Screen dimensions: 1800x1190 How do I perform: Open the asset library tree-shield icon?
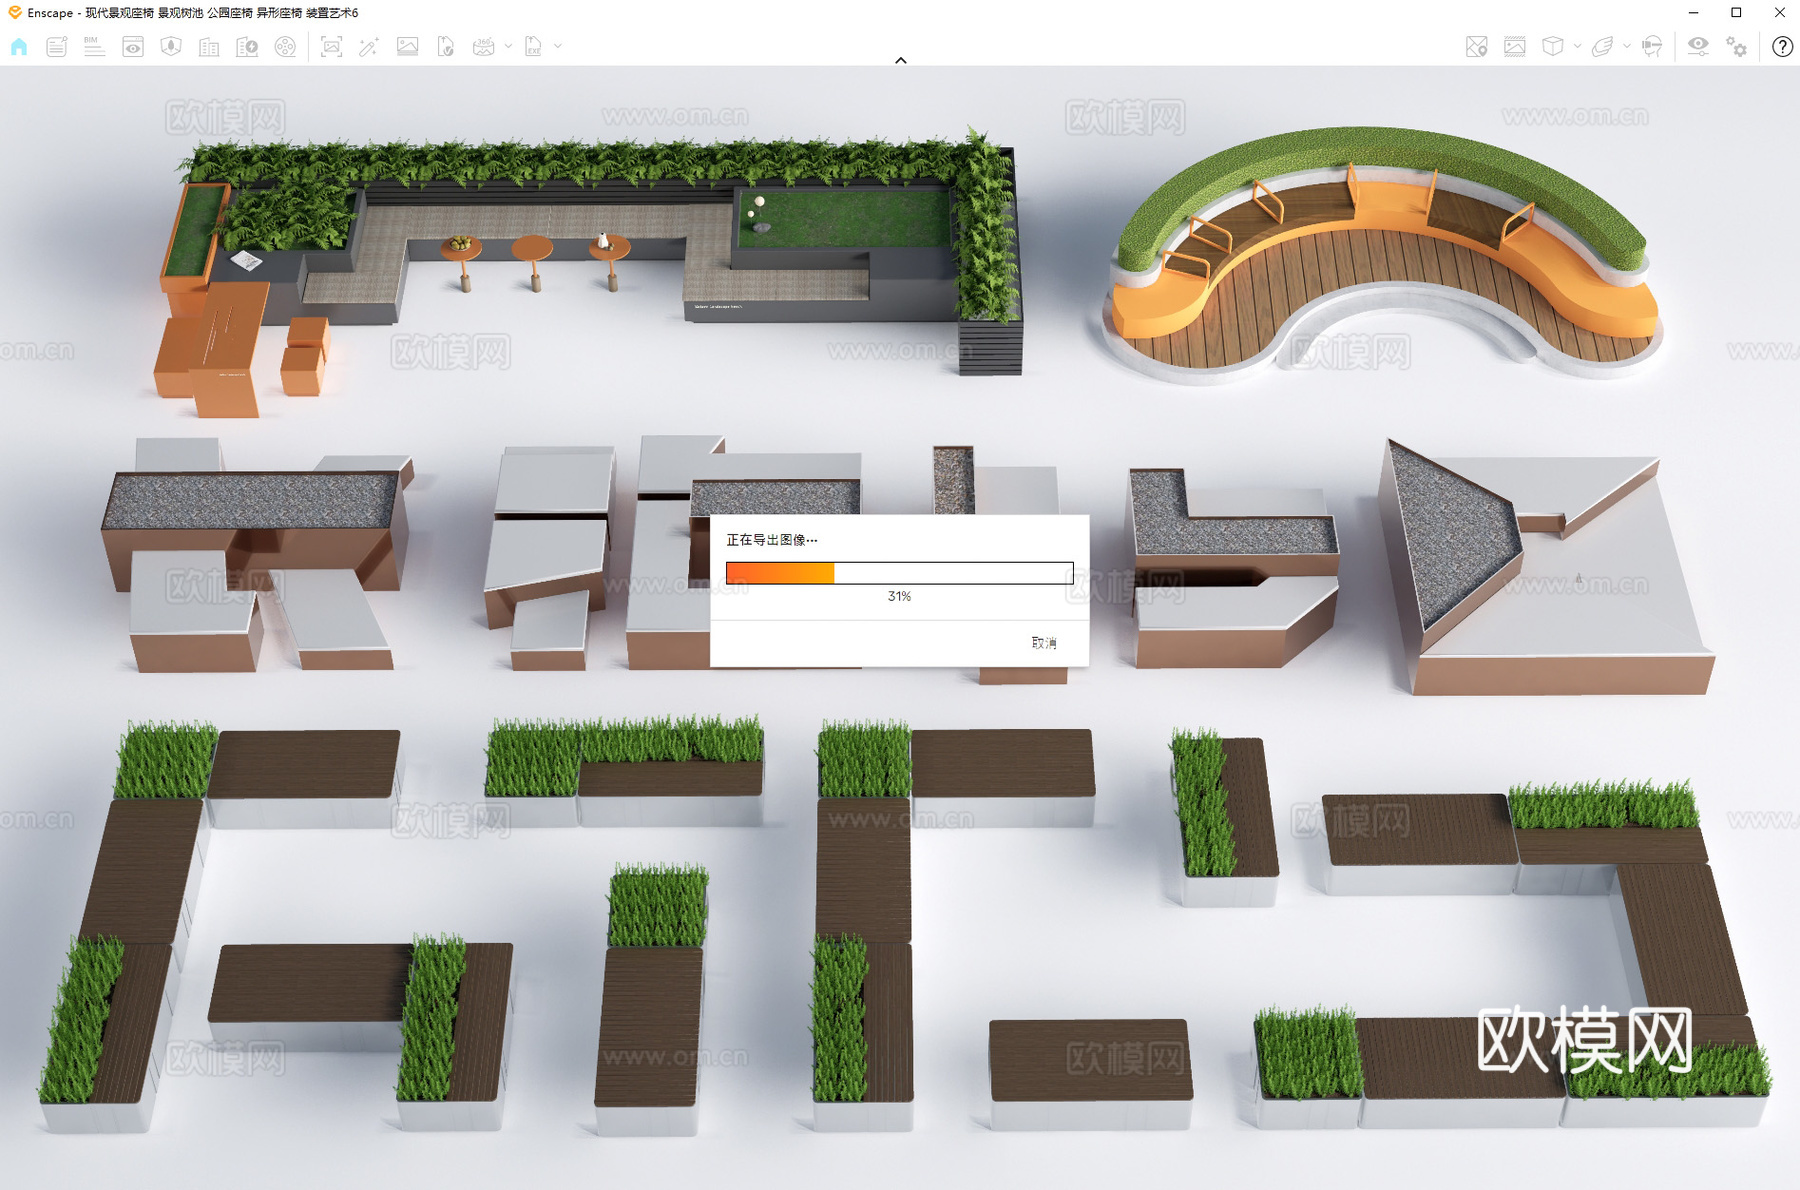click(x=171, y=46)
